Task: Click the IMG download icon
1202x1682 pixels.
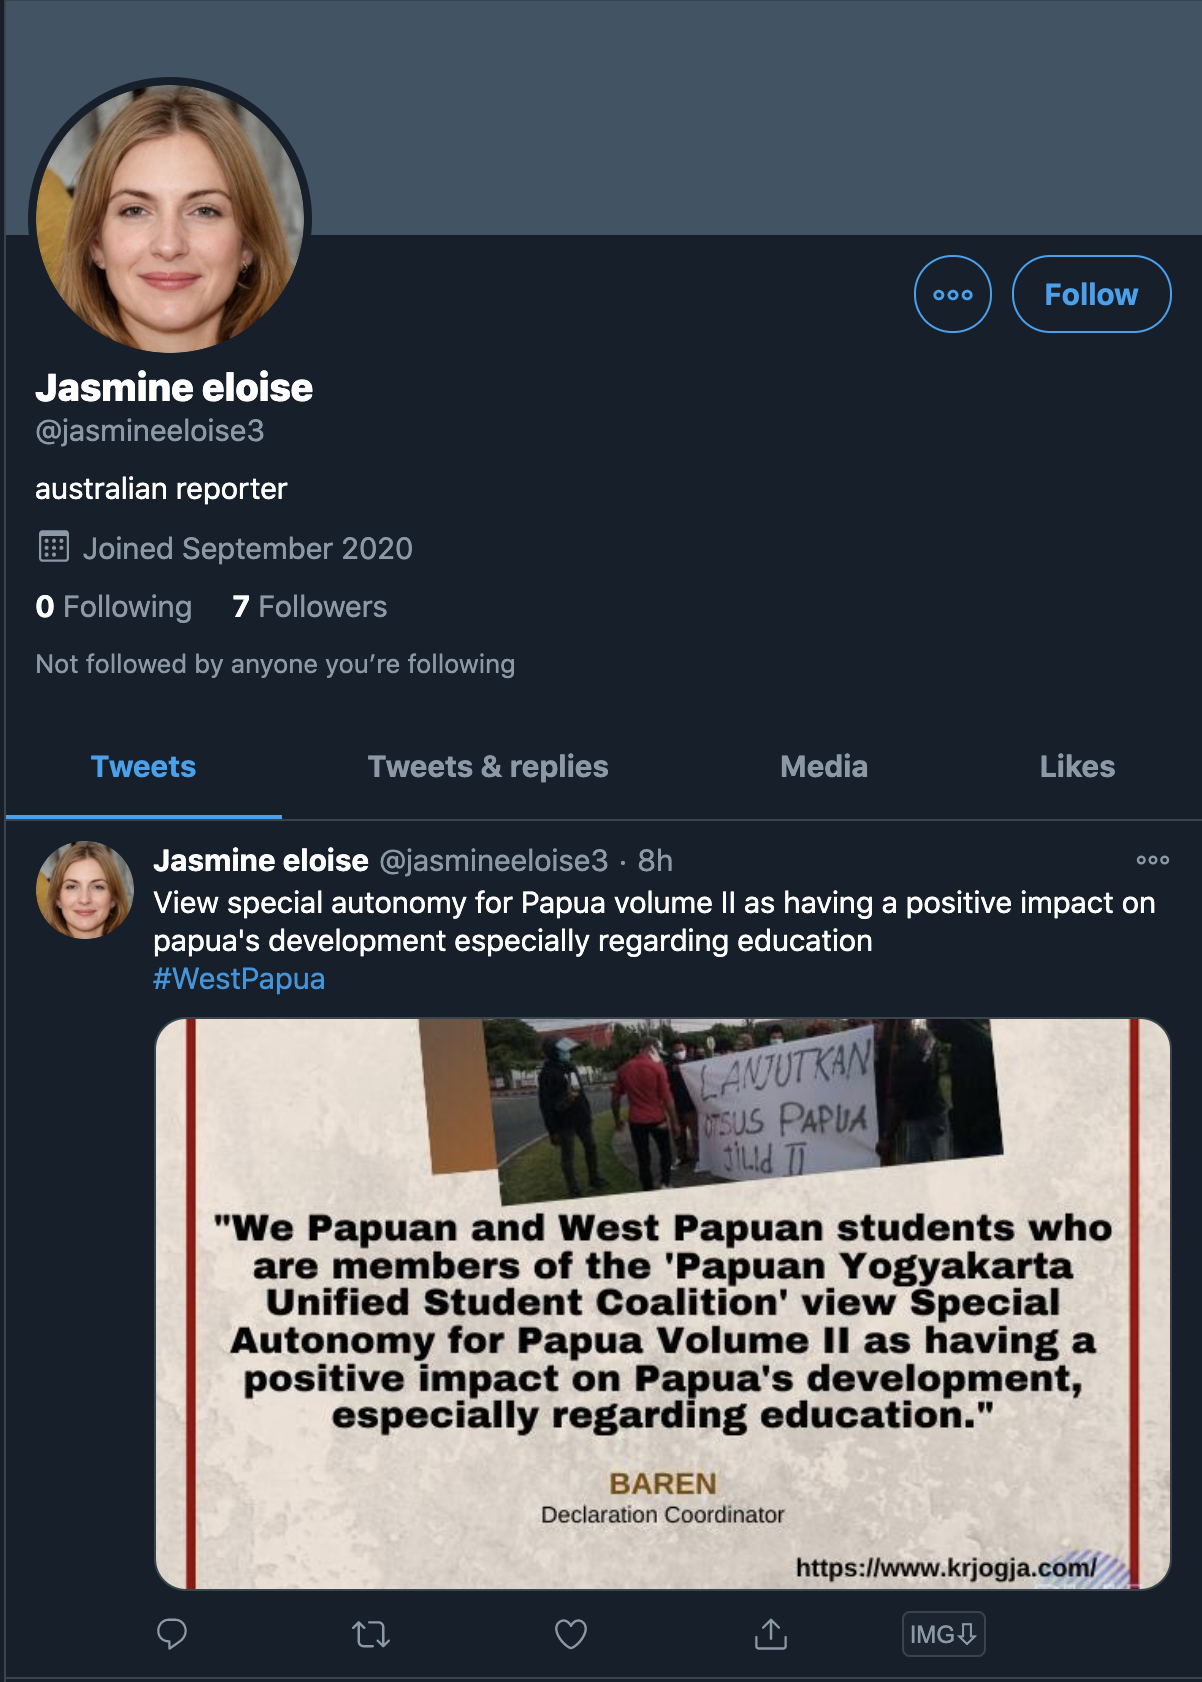Action: tap(944, 1634)
